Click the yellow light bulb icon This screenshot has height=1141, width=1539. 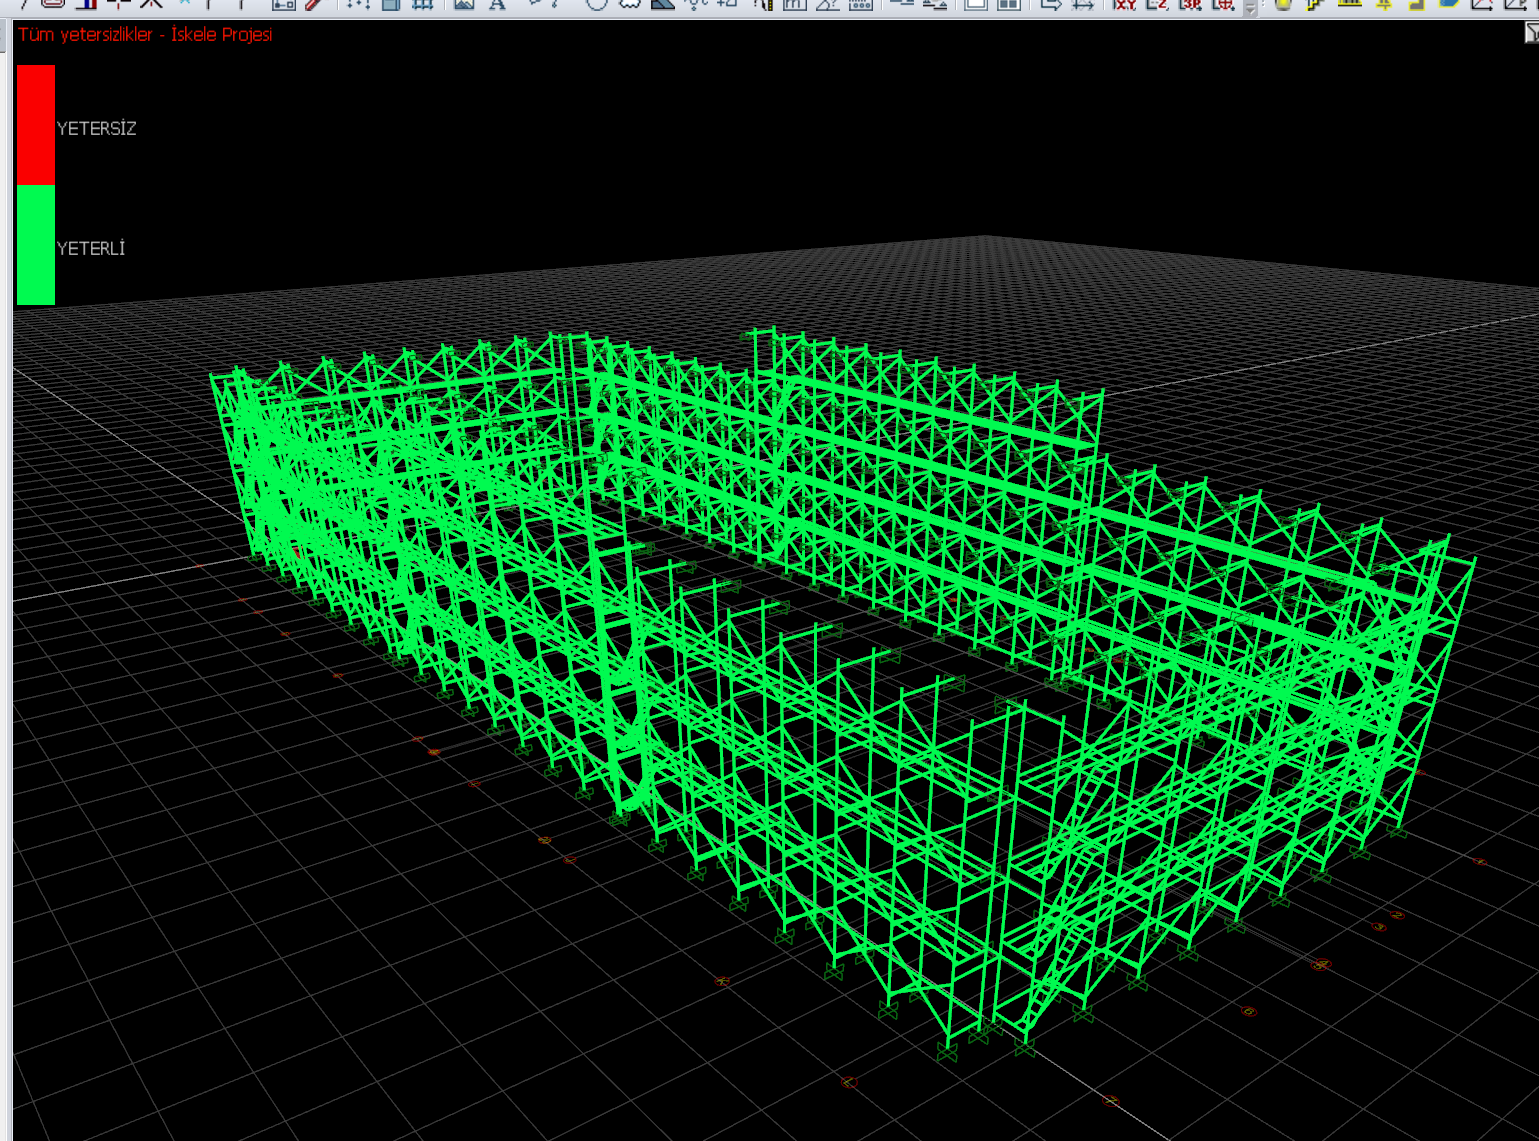click(x=1283, y=4)
